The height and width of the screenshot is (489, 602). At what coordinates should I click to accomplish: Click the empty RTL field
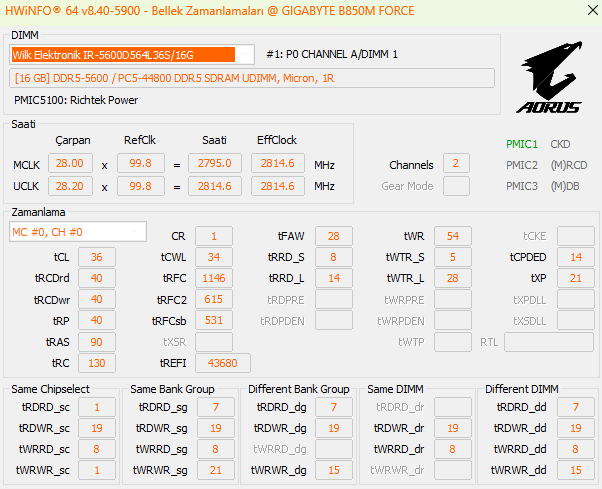(x=549, y=342)
